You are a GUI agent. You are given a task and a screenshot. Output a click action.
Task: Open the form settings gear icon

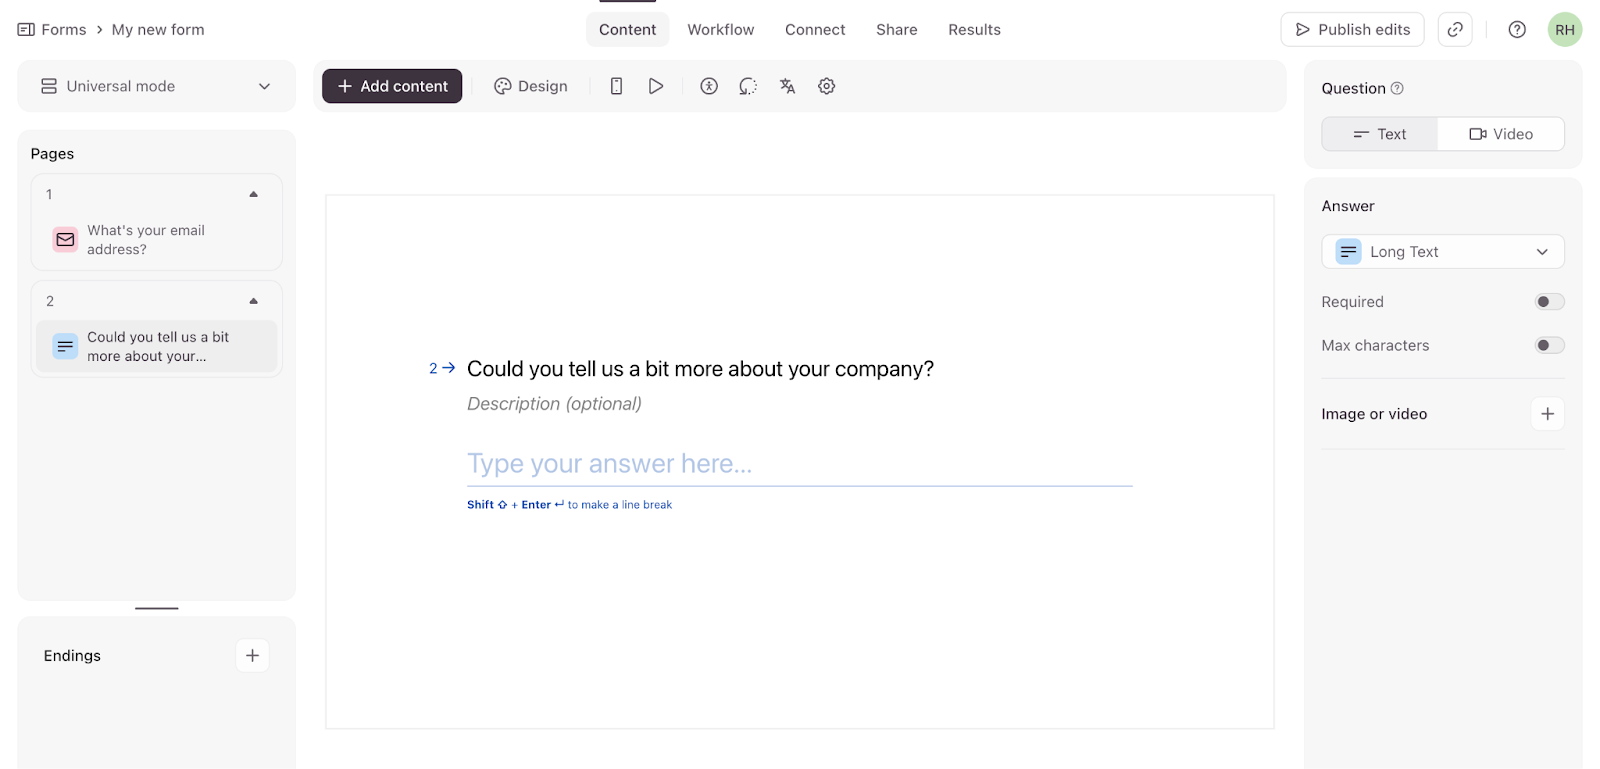827,86
